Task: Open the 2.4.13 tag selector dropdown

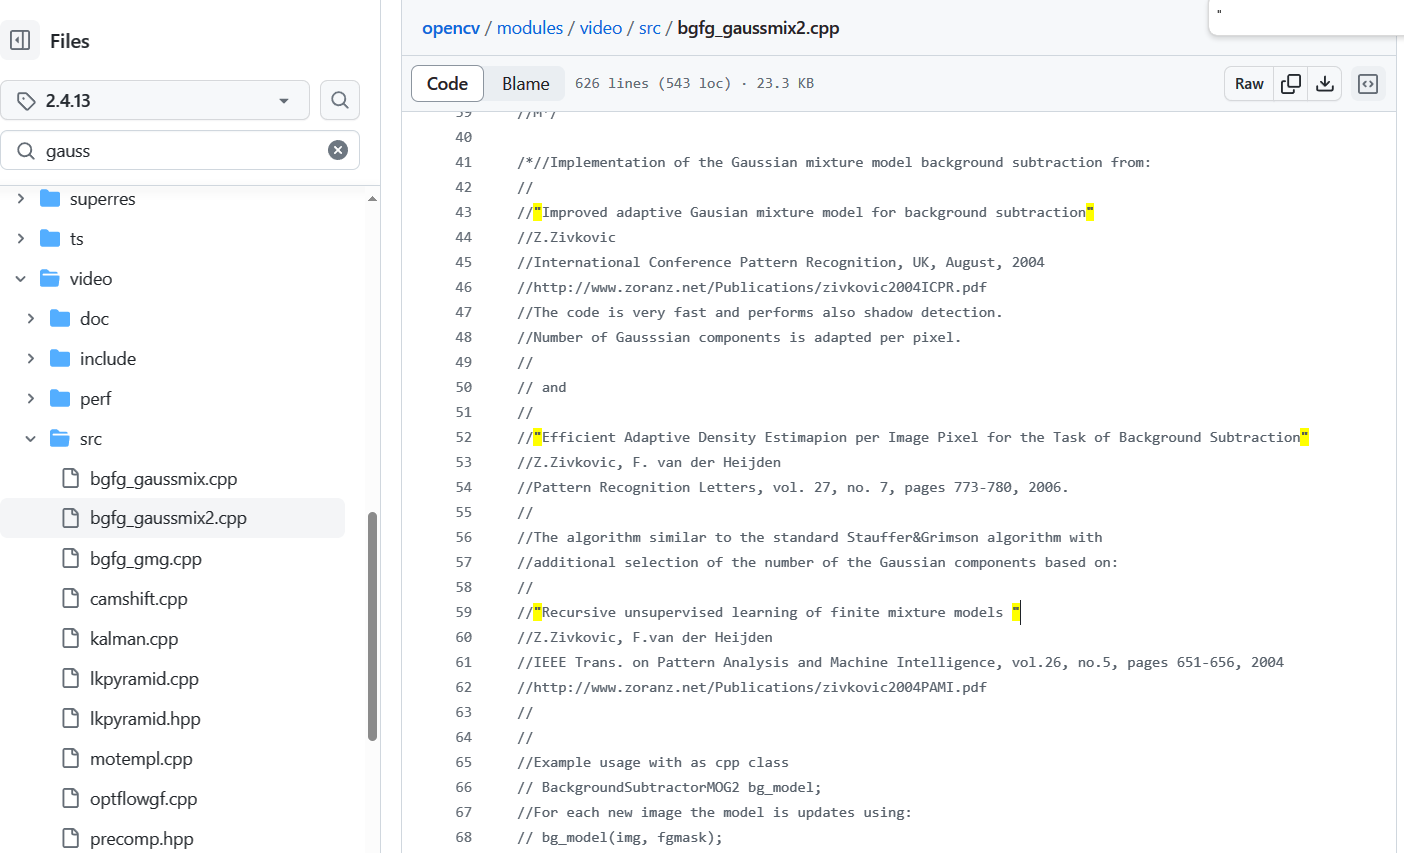Action: point(155,100)
